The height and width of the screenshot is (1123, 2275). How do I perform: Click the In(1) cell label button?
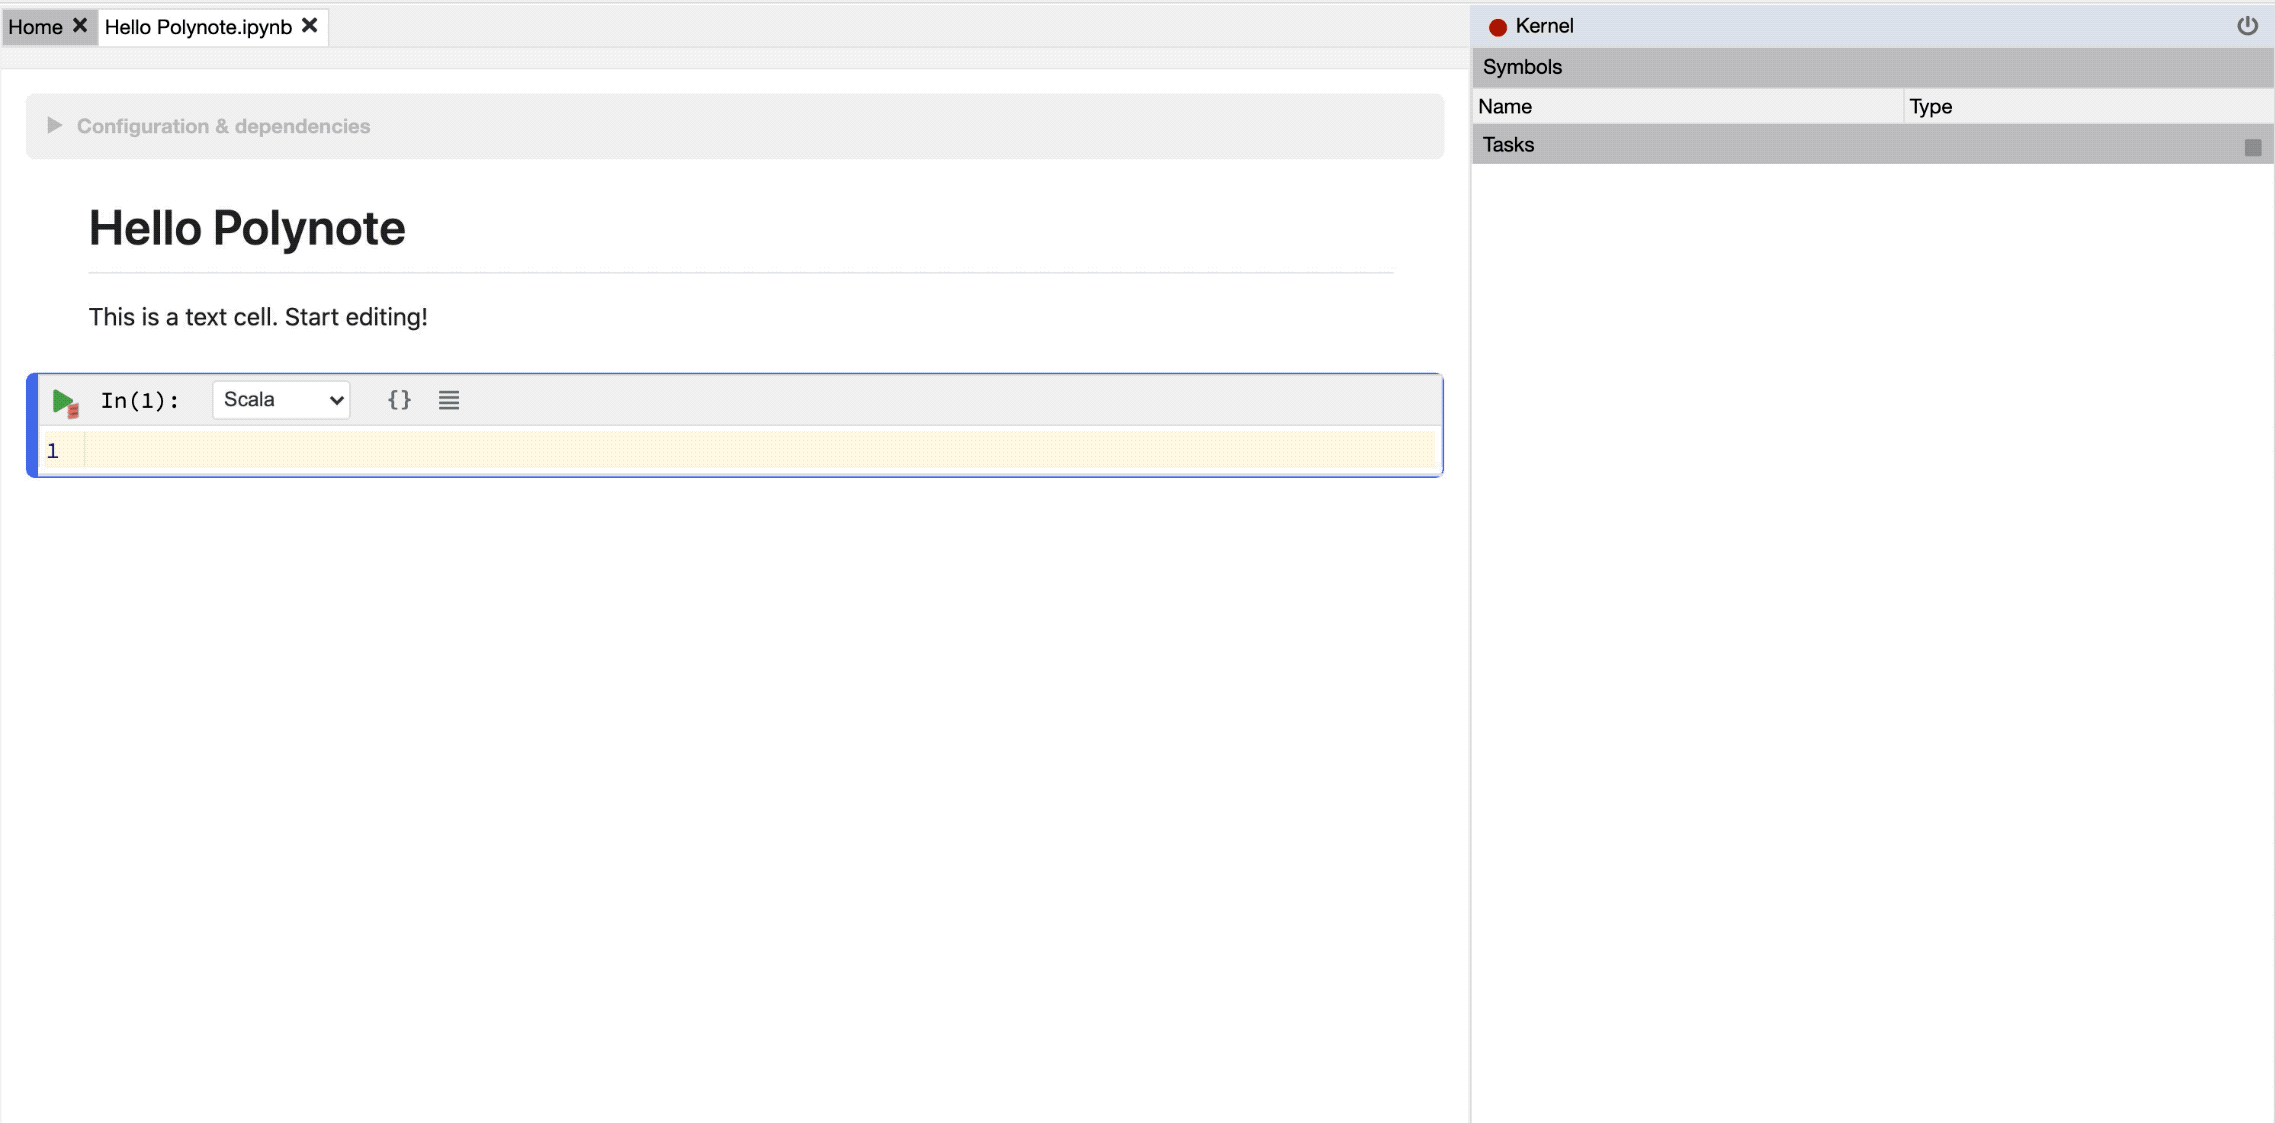(141, 399)
